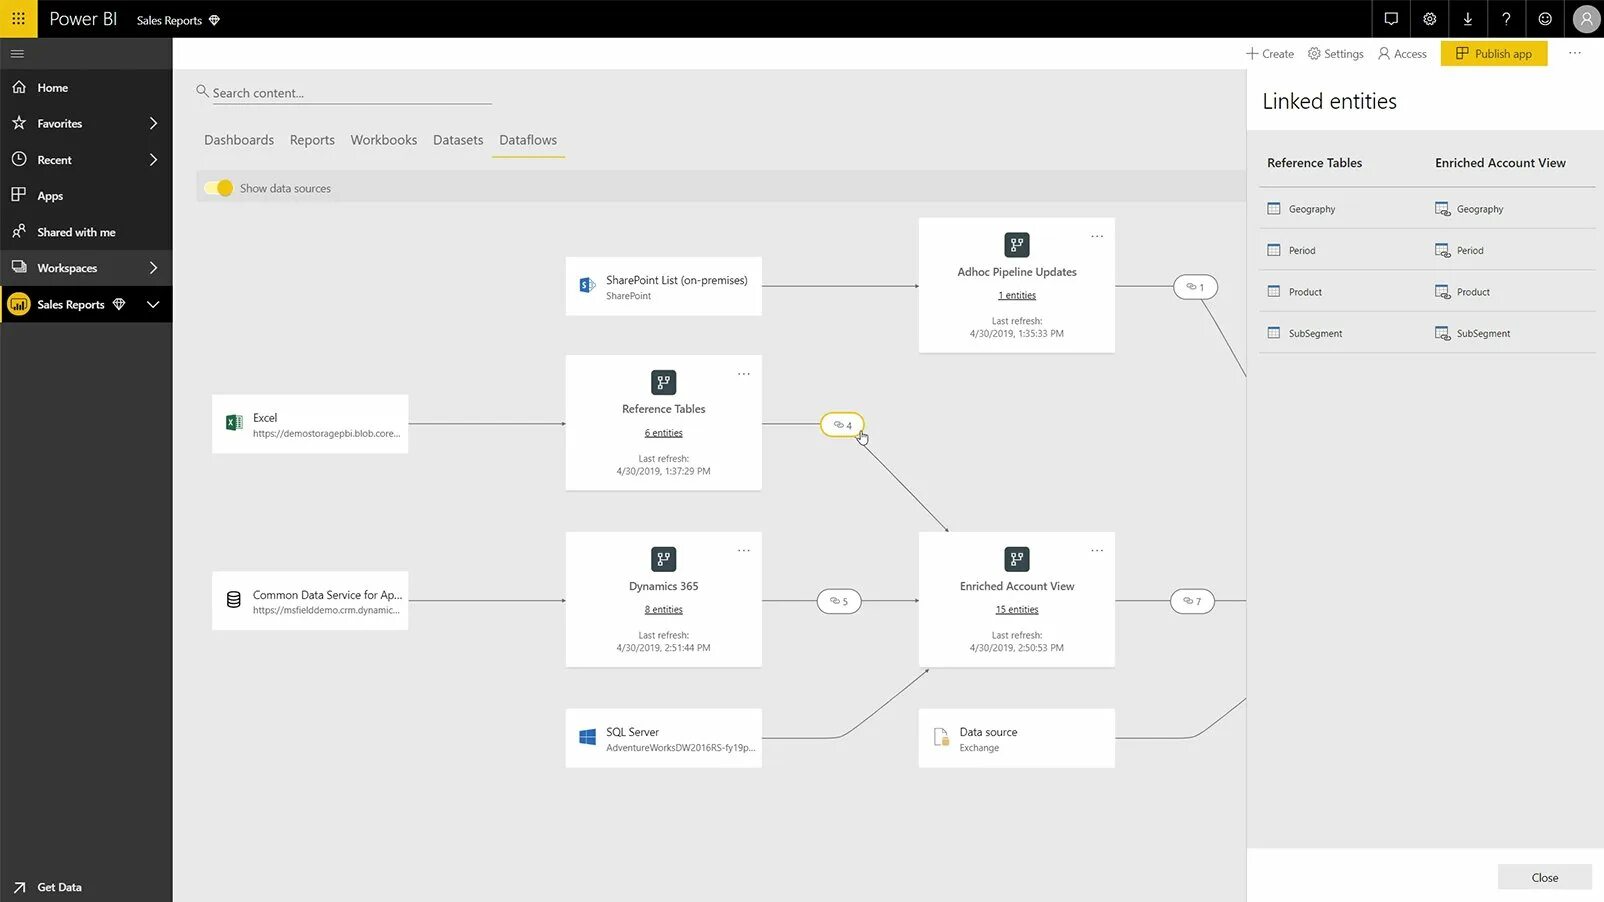Click Create in the toolbar
The height and width of the screenshot is (902, 1604).
[1270, 54]
